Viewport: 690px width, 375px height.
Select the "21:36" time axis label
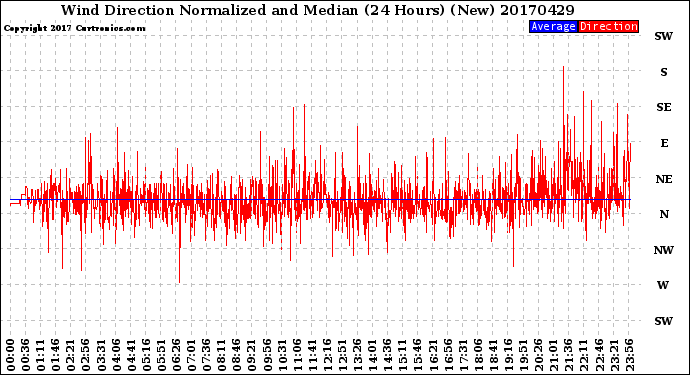pyautogui.click(x=569, y=355)
